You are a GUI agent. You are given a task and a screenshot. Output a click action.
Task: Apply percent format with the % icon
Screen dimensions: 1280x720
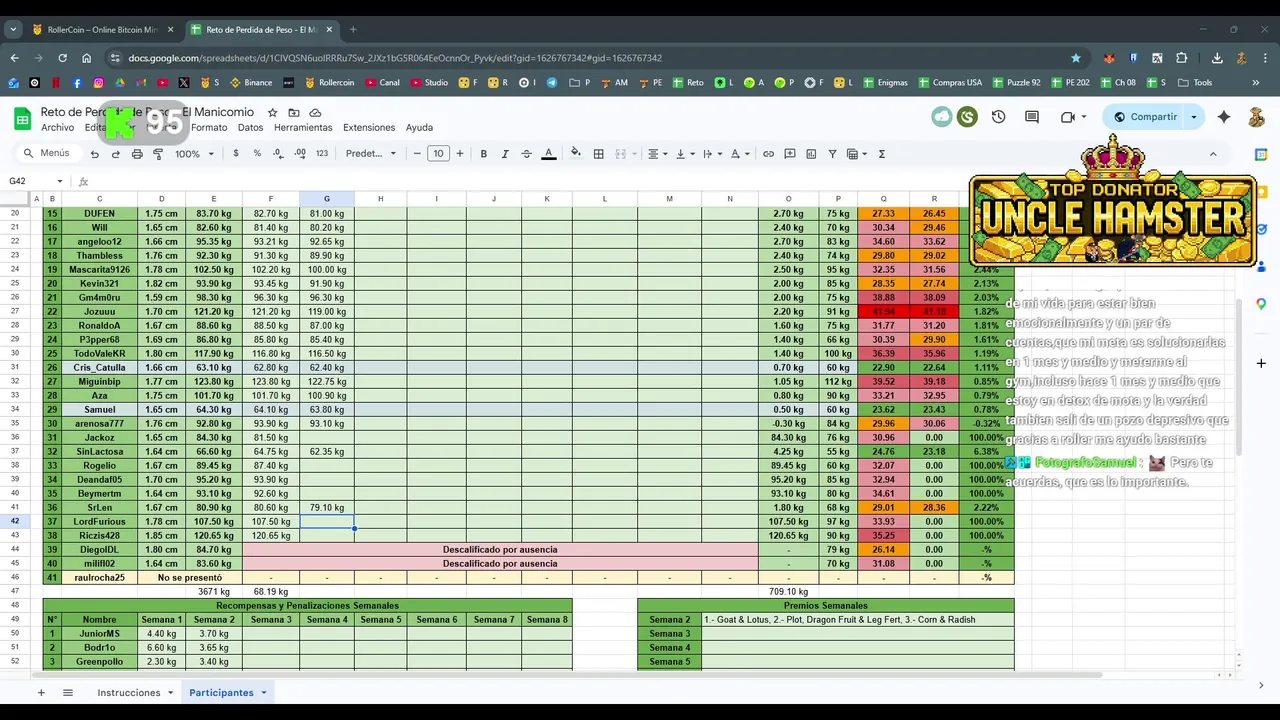tap(257, 154)
